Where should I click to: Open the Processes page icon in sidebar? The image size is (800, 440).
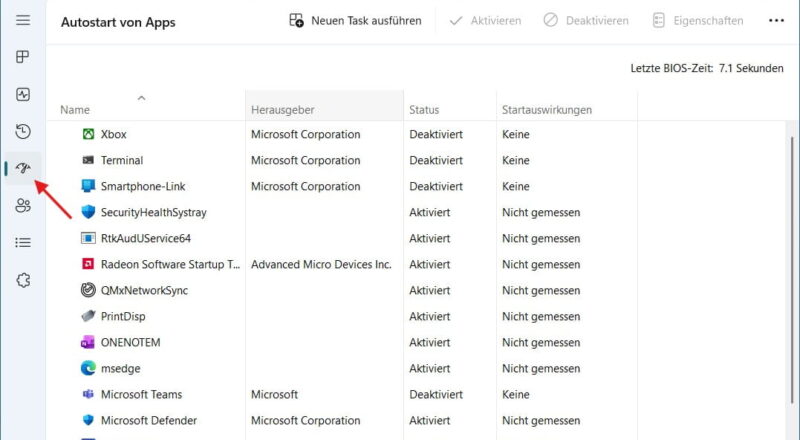click(x=23, y=57)
